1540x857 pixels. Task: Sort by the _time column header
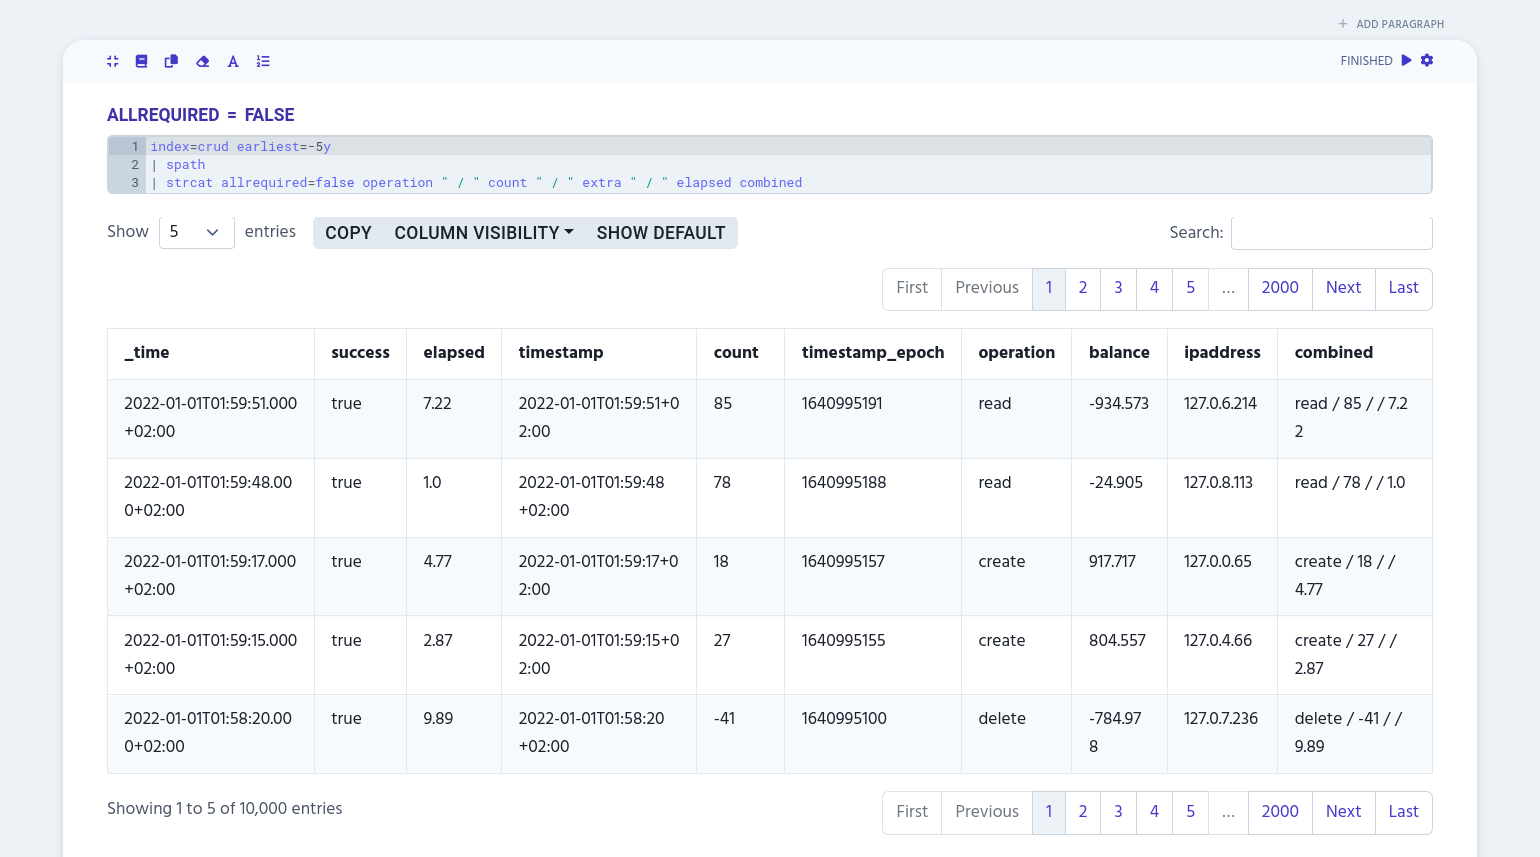(211, 354)
